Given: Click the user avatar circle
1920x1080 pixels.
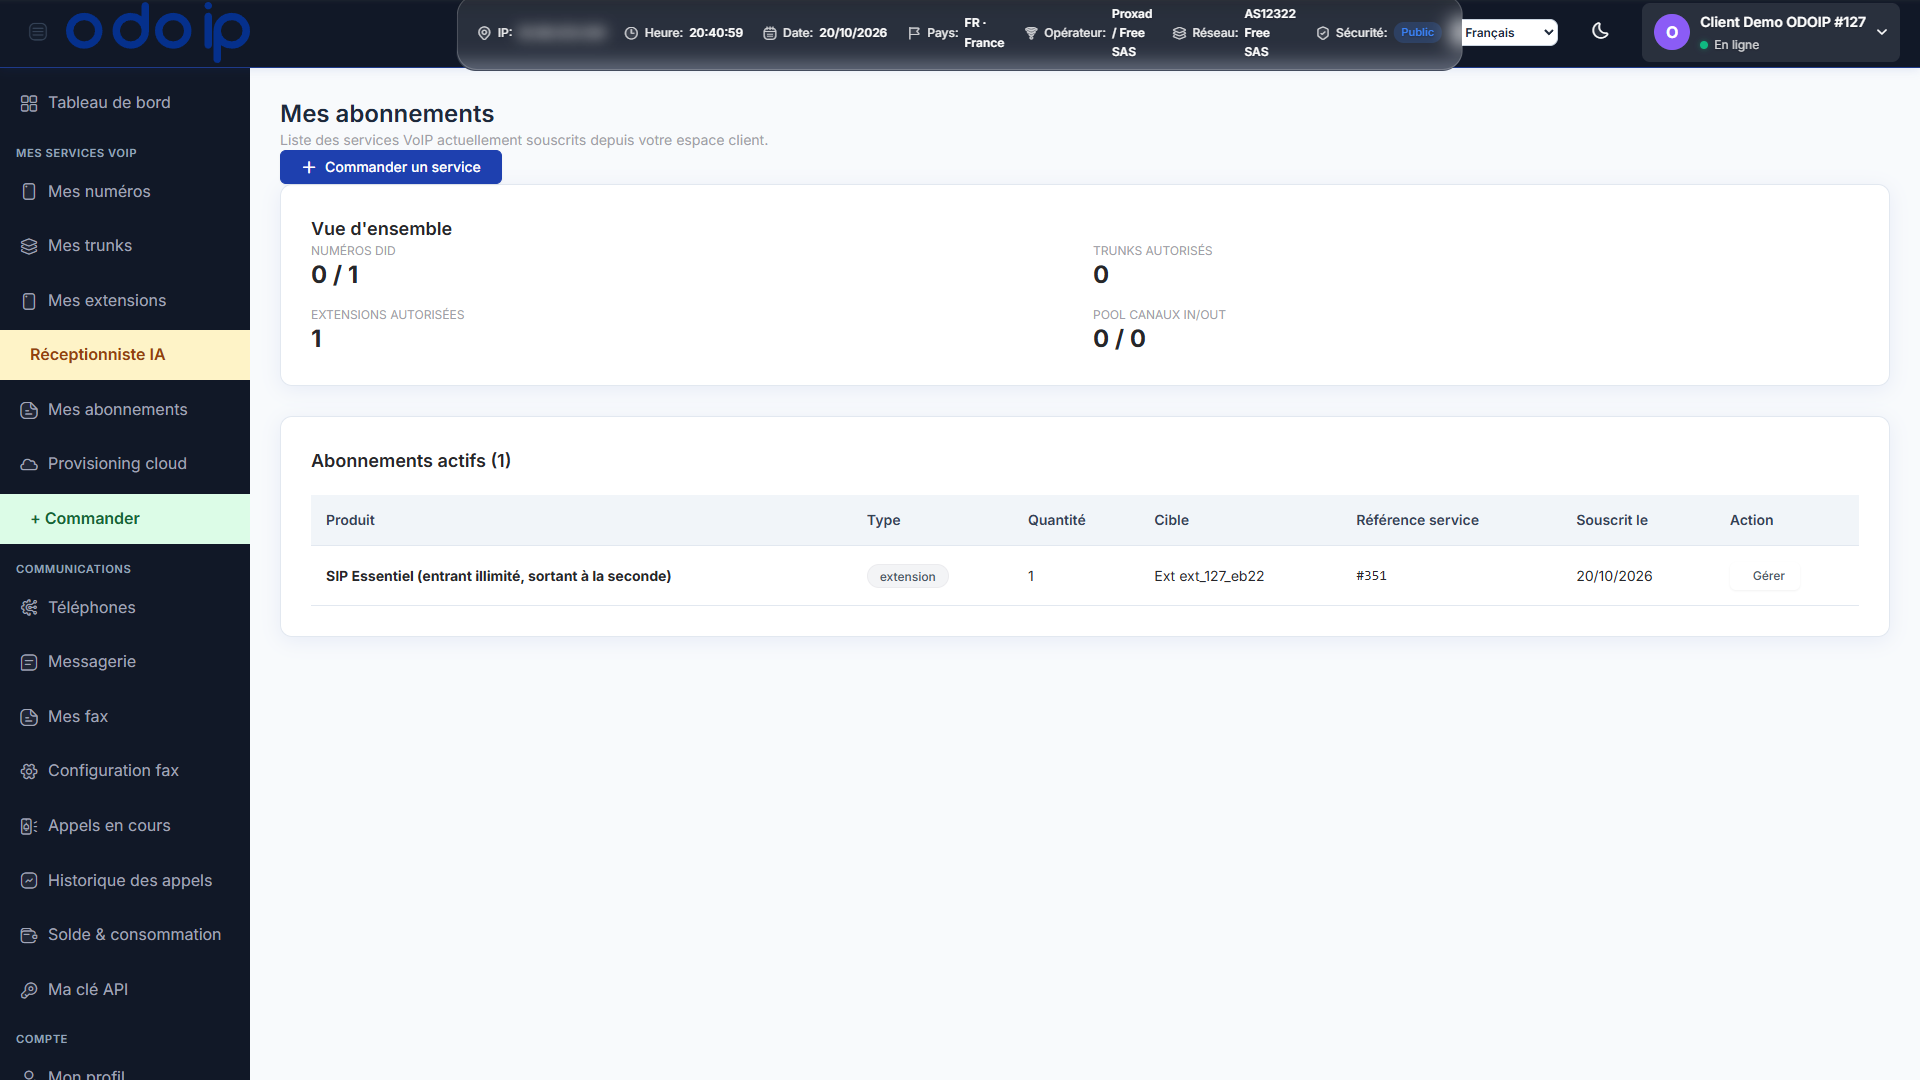Looking at the screenshot, I should click(x=1671, y=33).
